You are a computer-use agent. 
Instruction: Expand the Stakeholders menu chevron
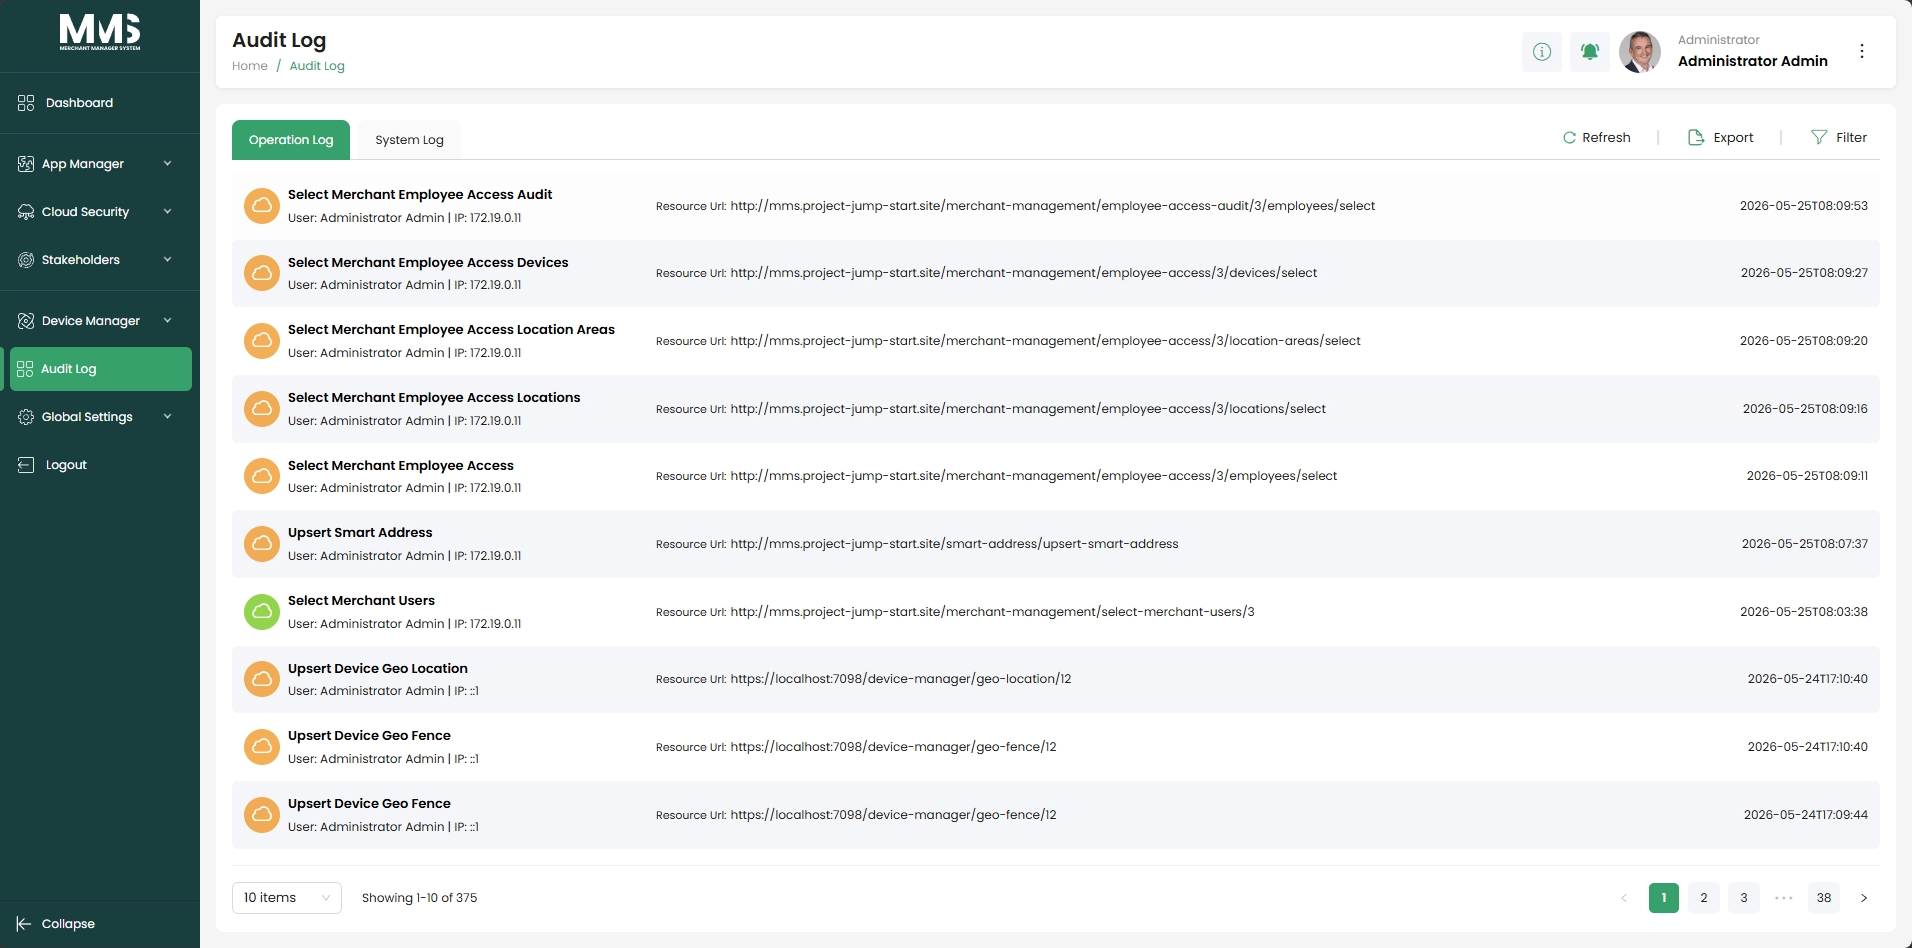(x=167, y=260)
